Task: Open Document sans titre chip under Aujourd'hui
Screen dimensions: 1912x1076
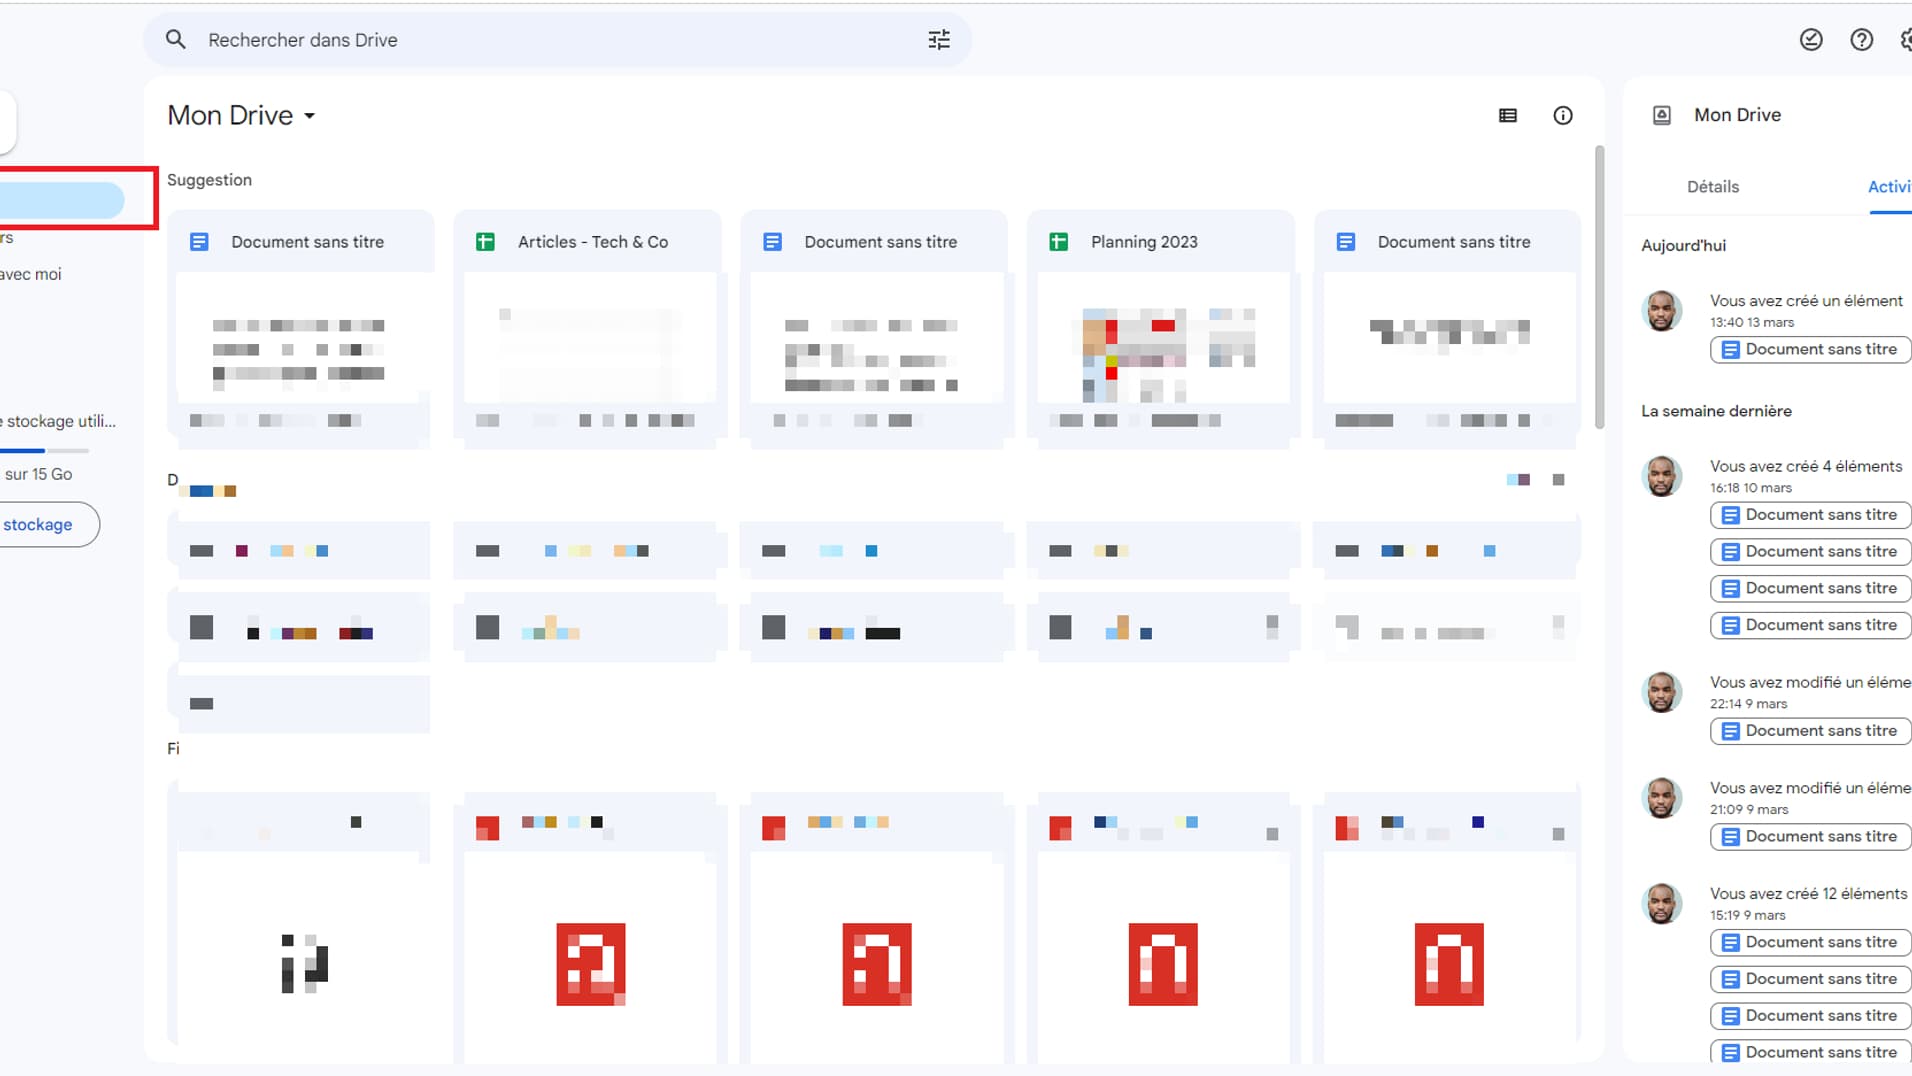Action: (x=1810, y=350)
